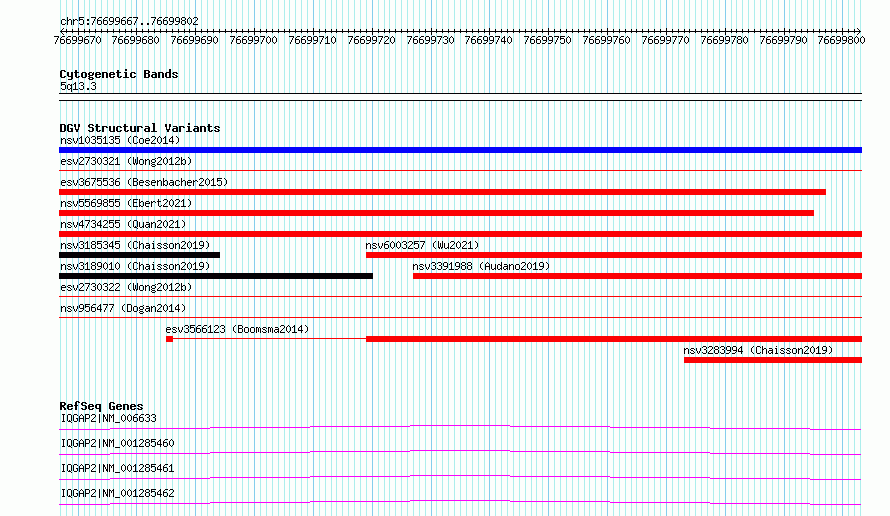The height and width of the screenshot is (516, 890).
Task: Select esv3566123 (Boomsma2014) label
Action: coord(237,329)
